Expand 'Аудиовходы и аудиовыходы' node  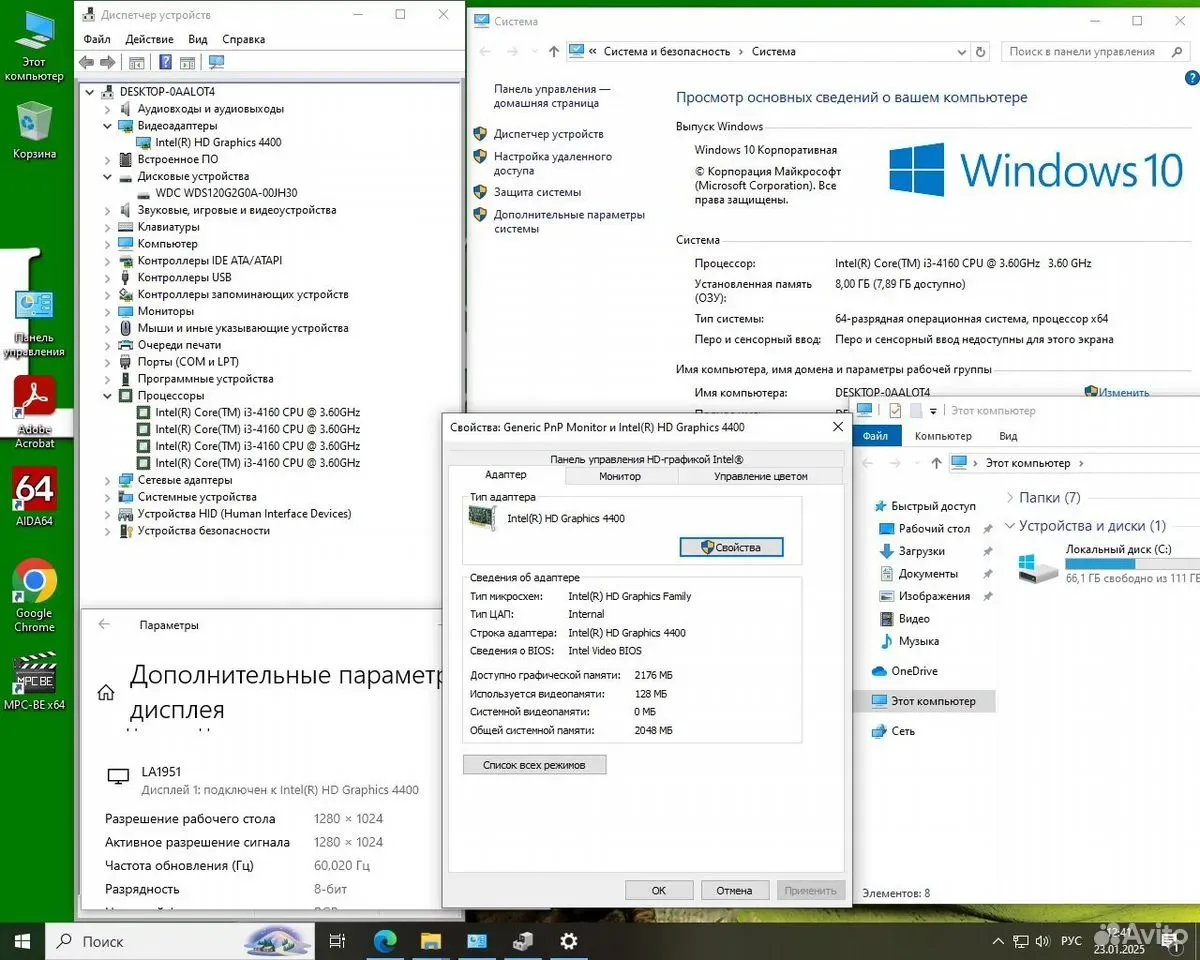coord(108,109)
